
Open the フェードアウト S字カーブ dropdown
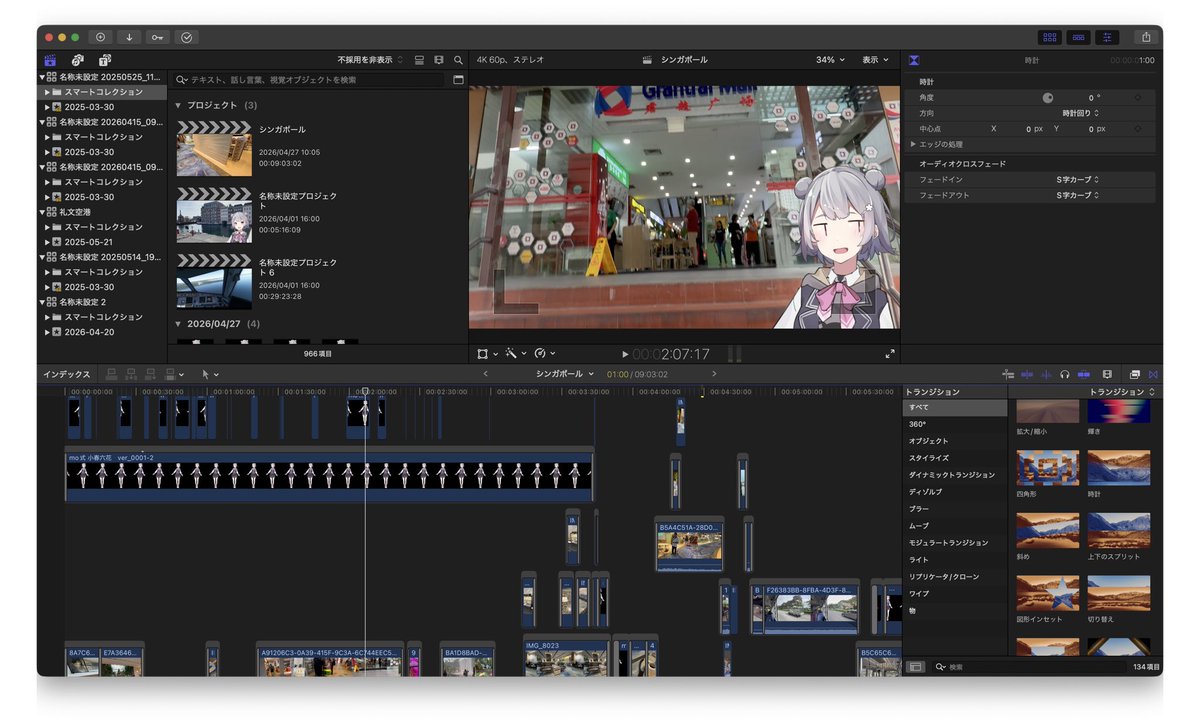[1077, 195]
